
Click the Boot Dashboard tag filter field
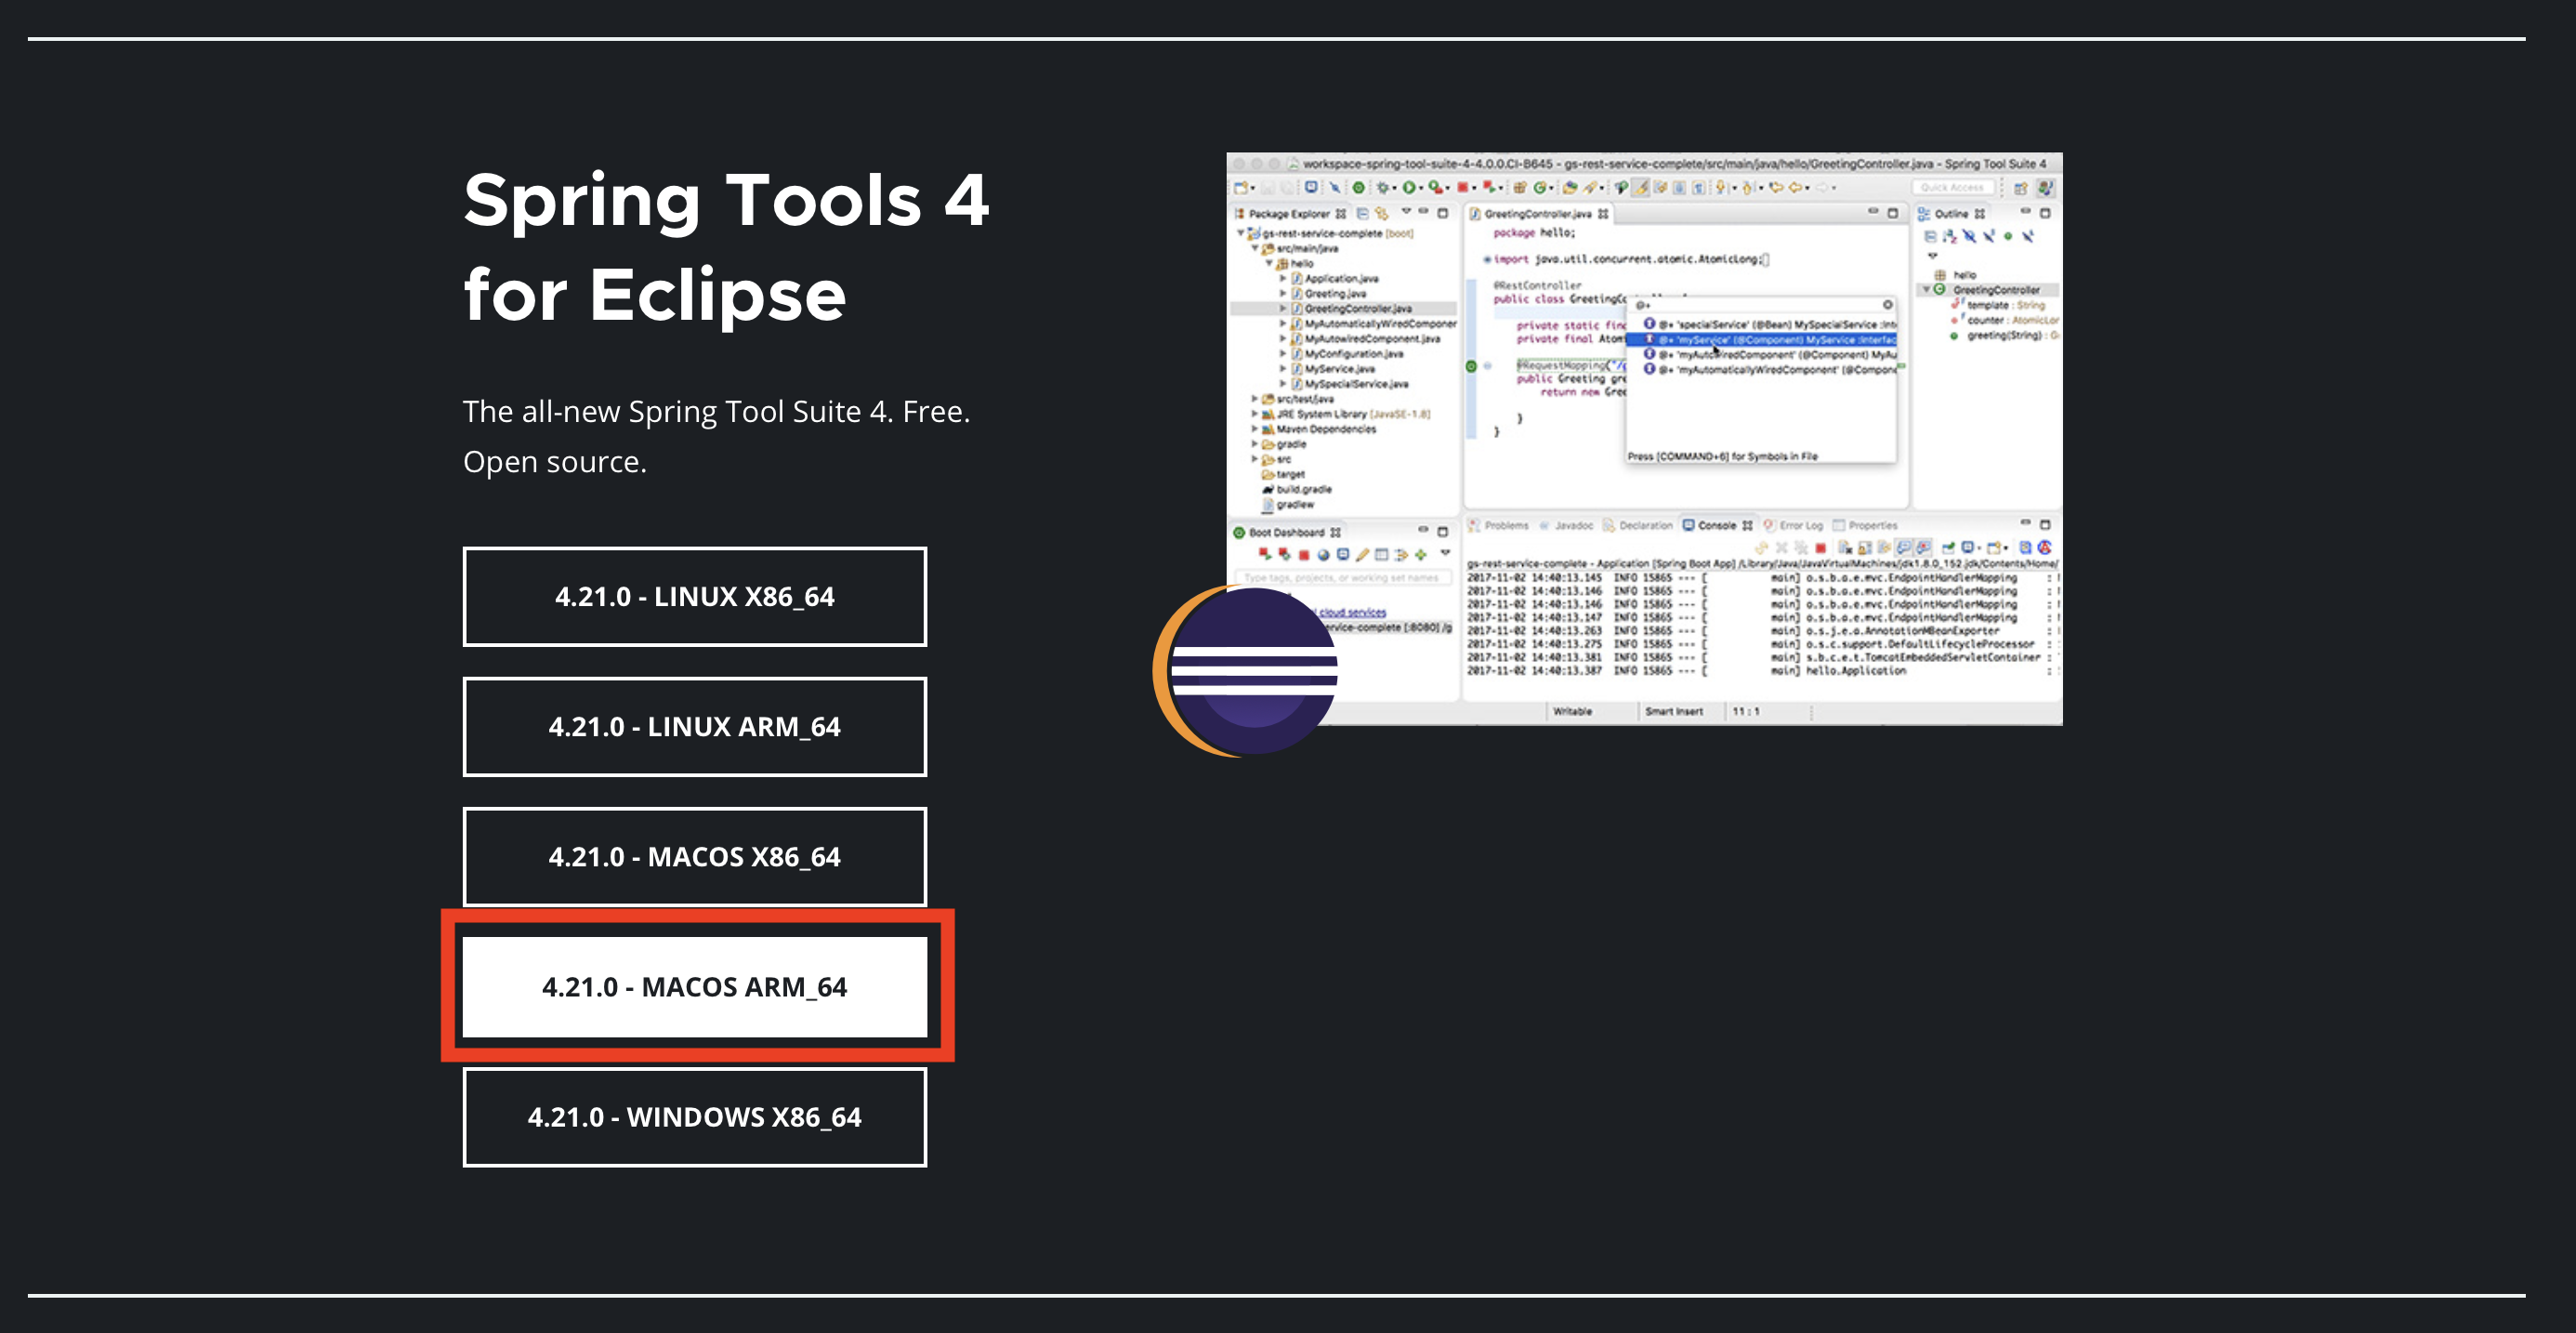(x=1342, y=578)
